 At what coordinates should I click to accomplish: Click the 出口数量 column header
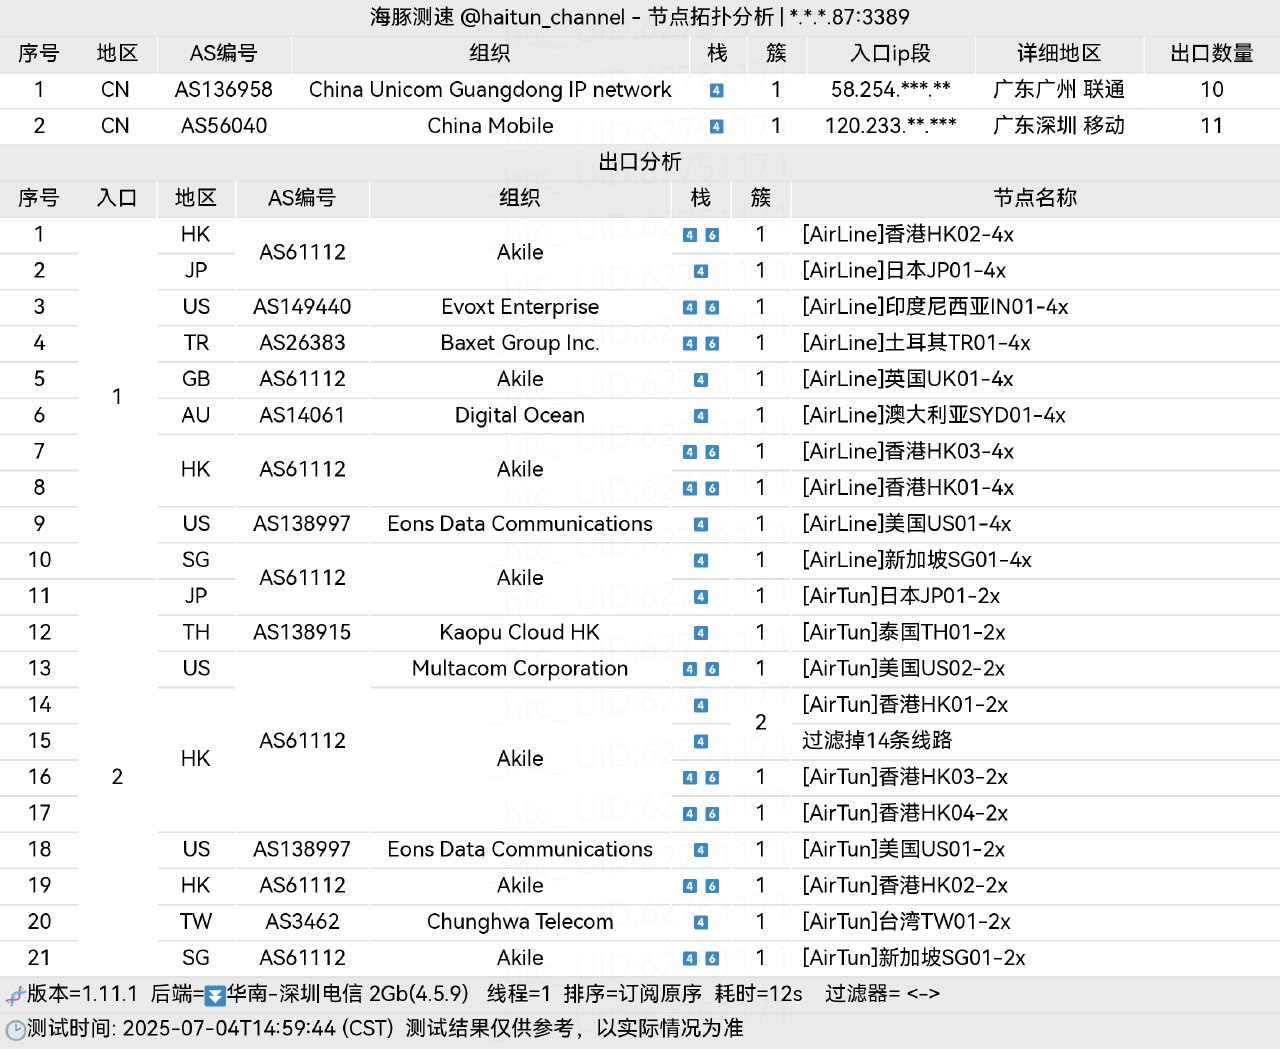pyautogui.click(x=1212, y=53)
